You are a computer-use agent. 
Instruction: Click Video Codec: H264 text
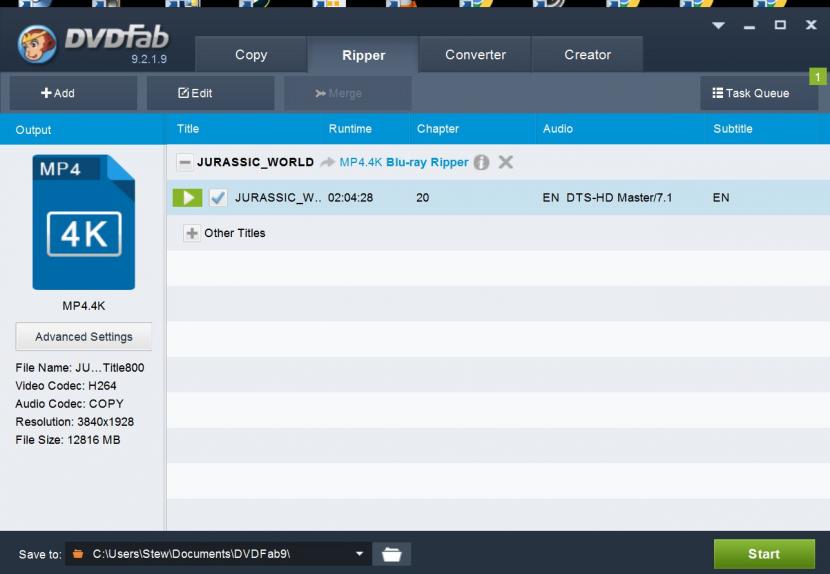66,385
